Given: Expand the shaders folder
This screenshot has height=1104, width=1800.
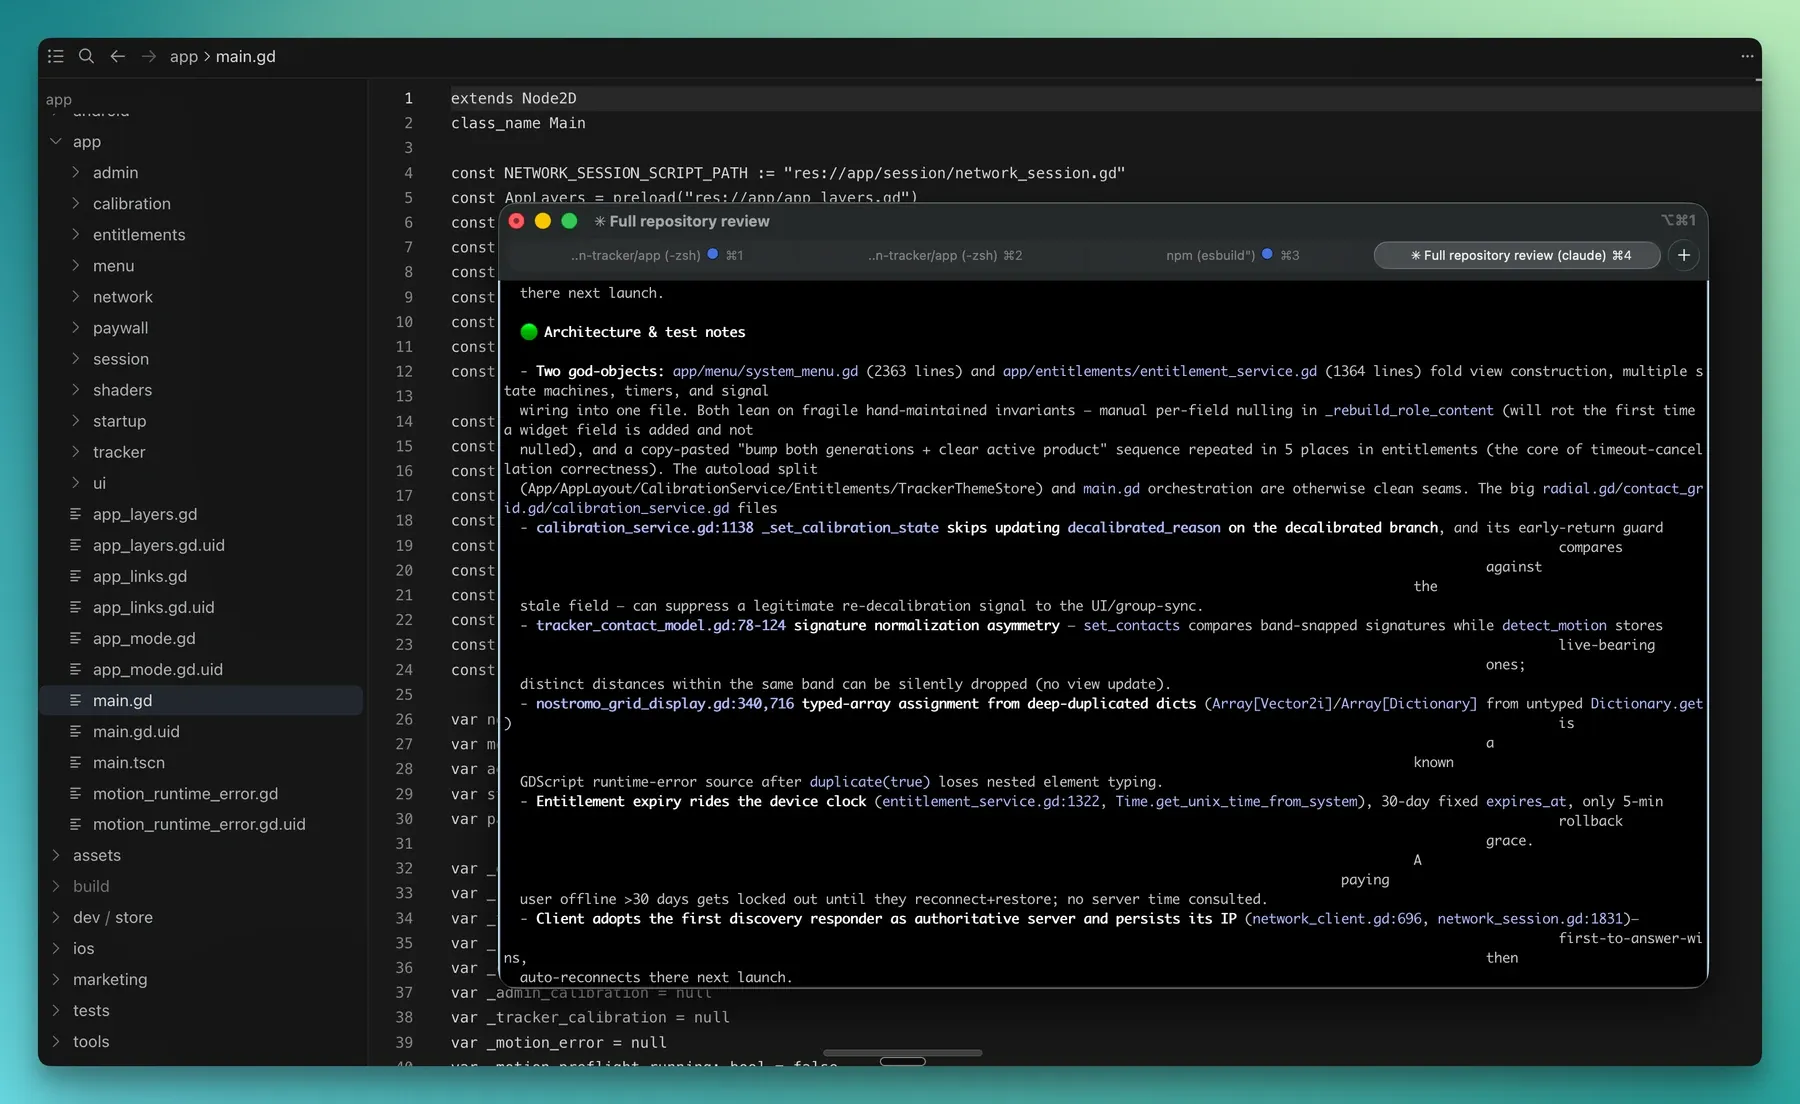Looking at the screenshot, I should pyautogui.click(x=76, y=389).
